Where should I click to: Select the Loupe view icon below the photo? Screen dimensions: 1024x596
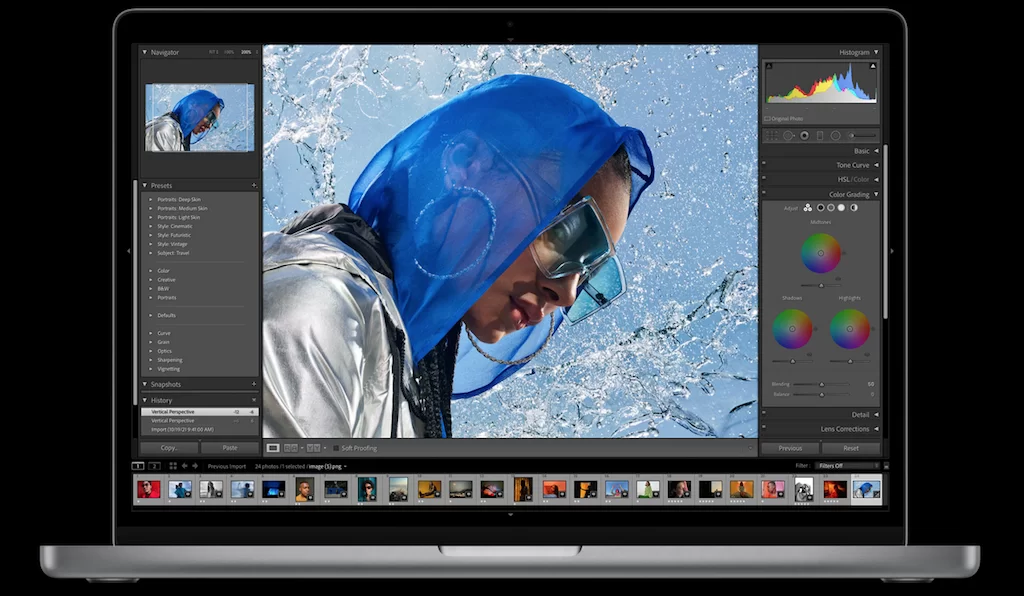tap(272, 448)
